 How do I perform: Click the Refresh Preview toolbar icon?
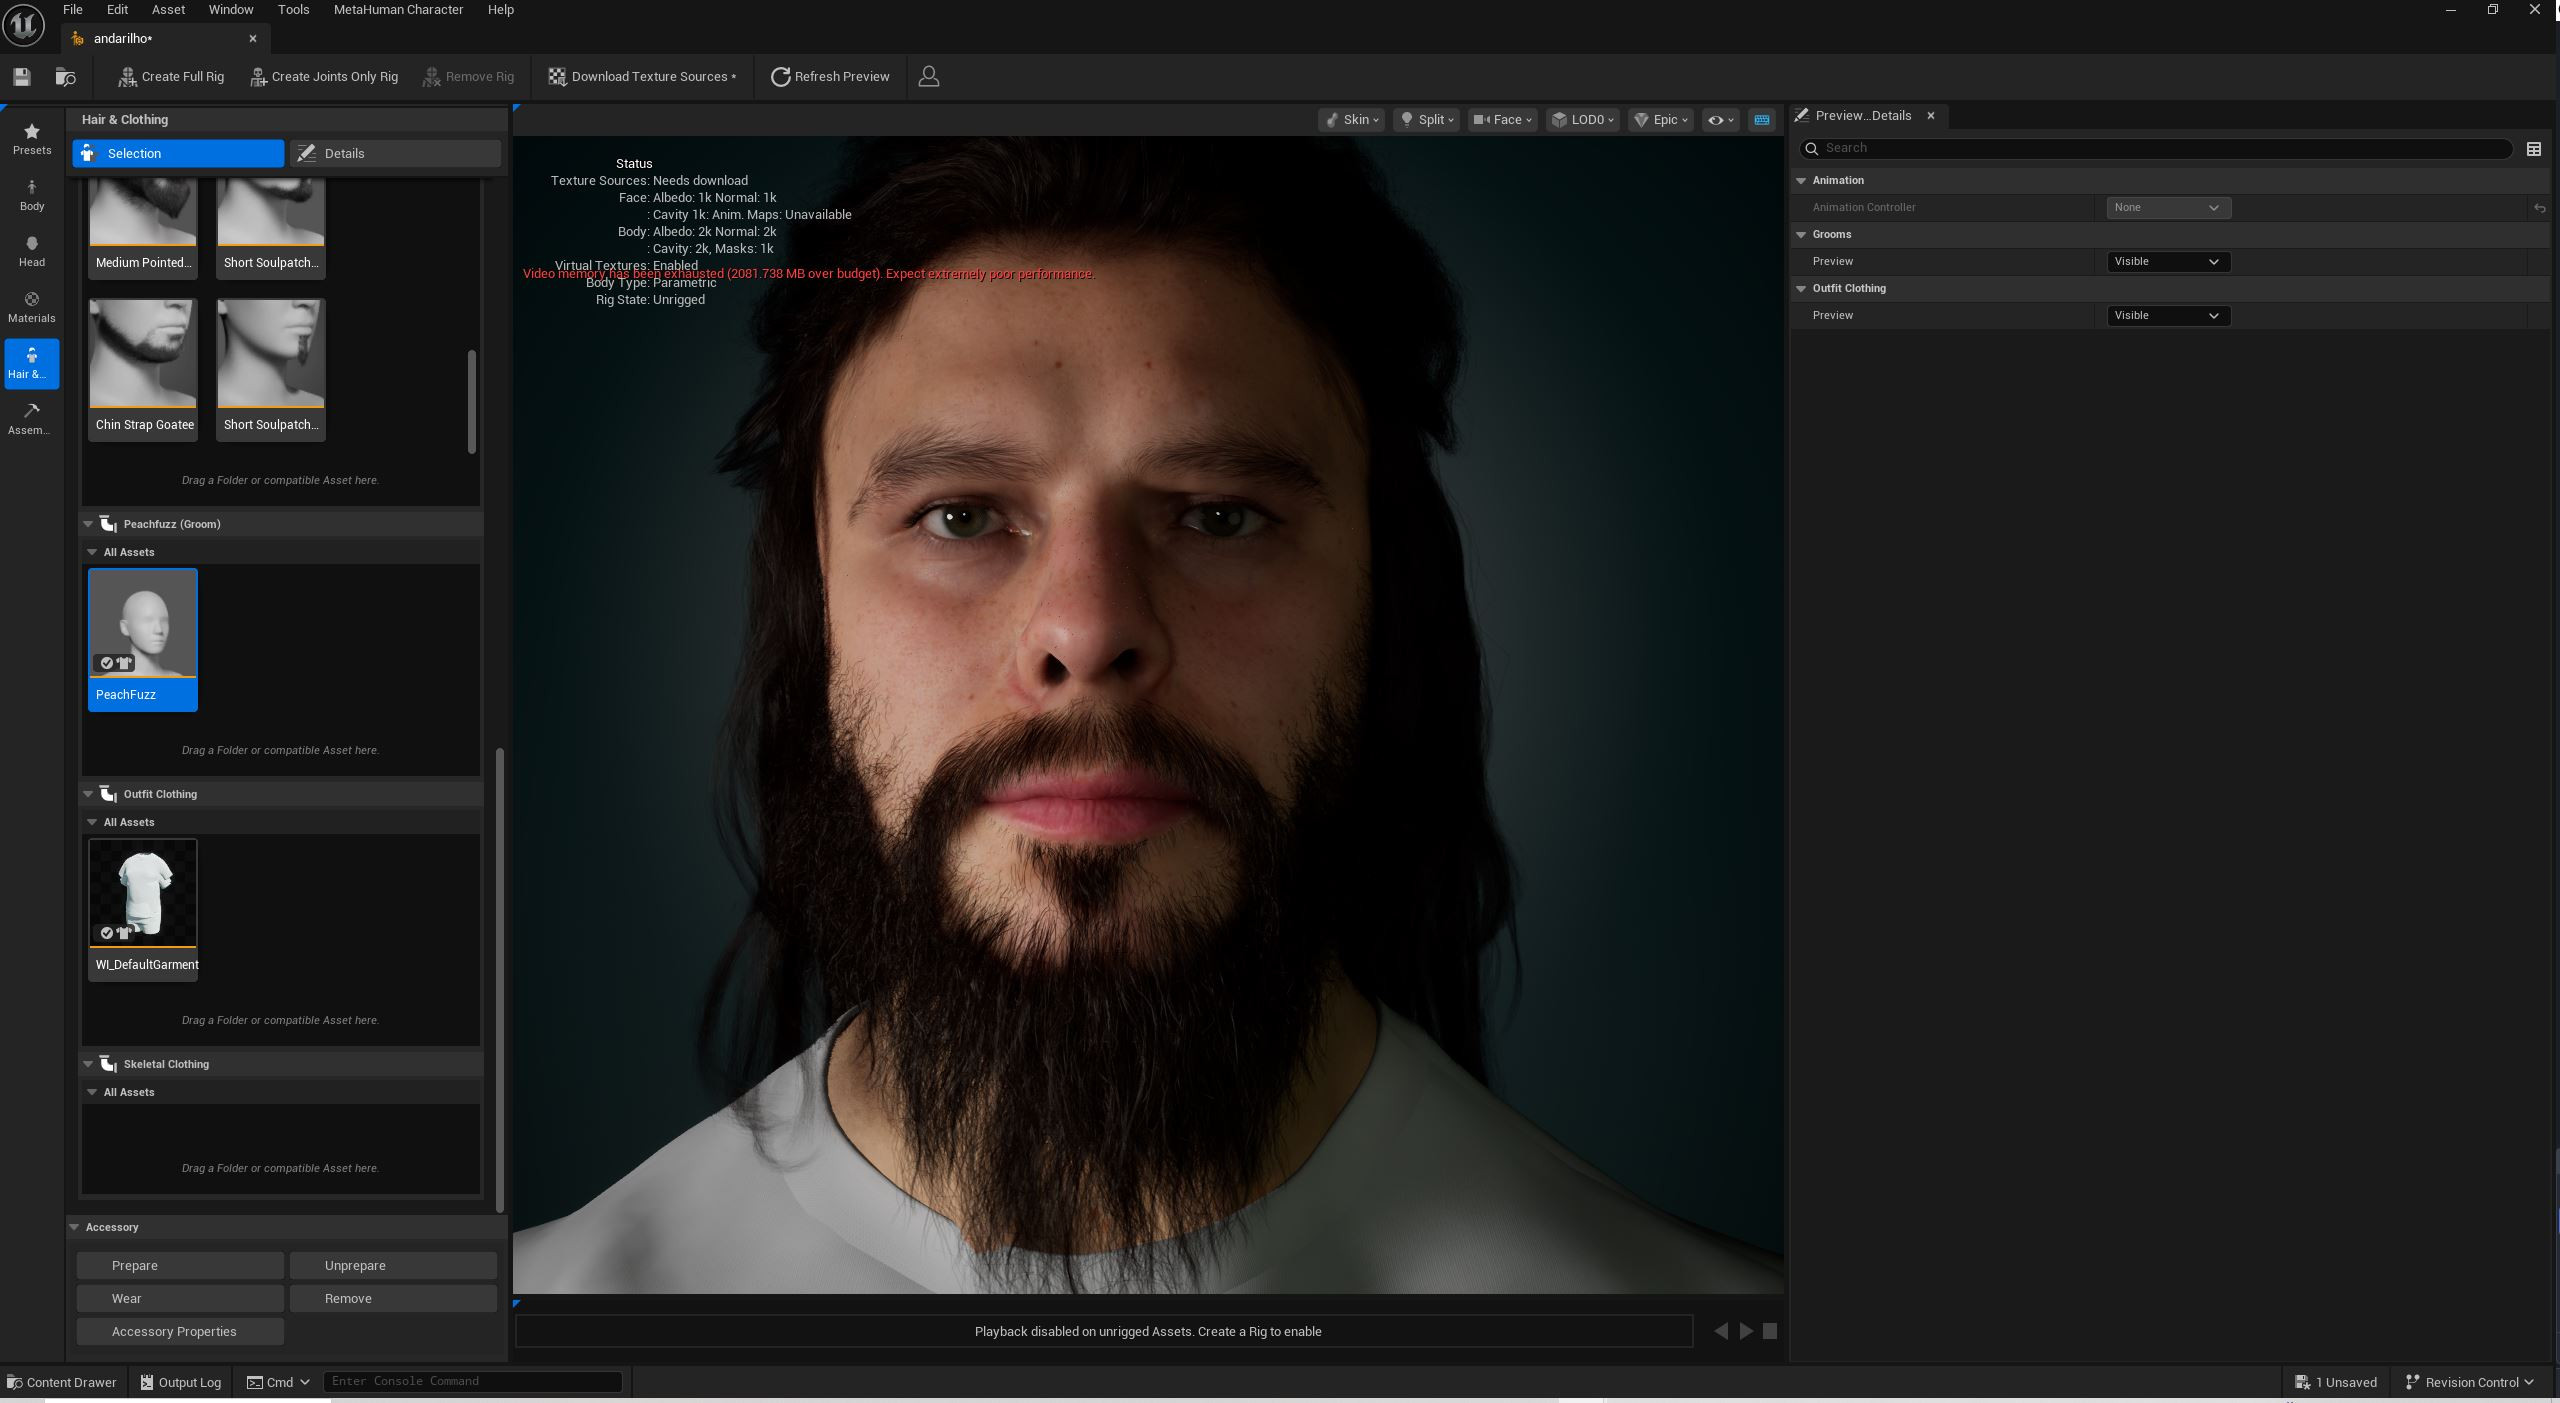point(780,76)
